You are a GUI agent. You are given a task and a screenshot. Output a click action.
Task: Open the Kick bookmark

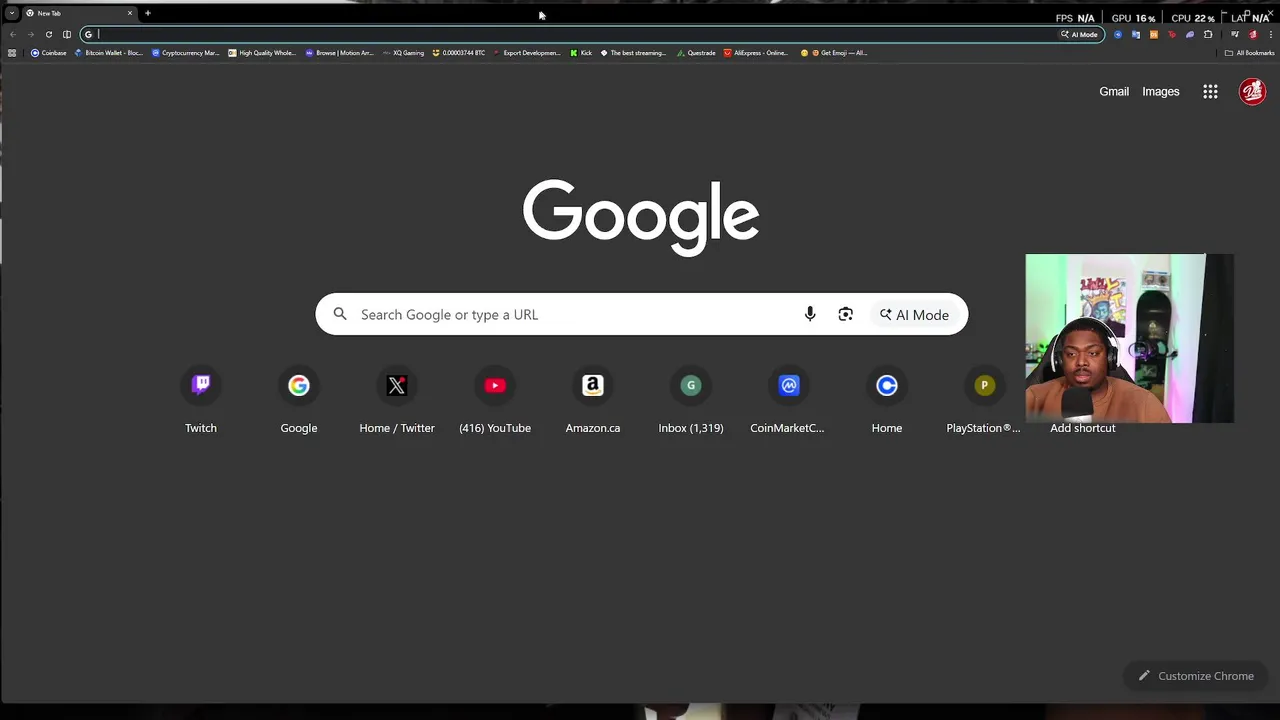tap(581, 53)
